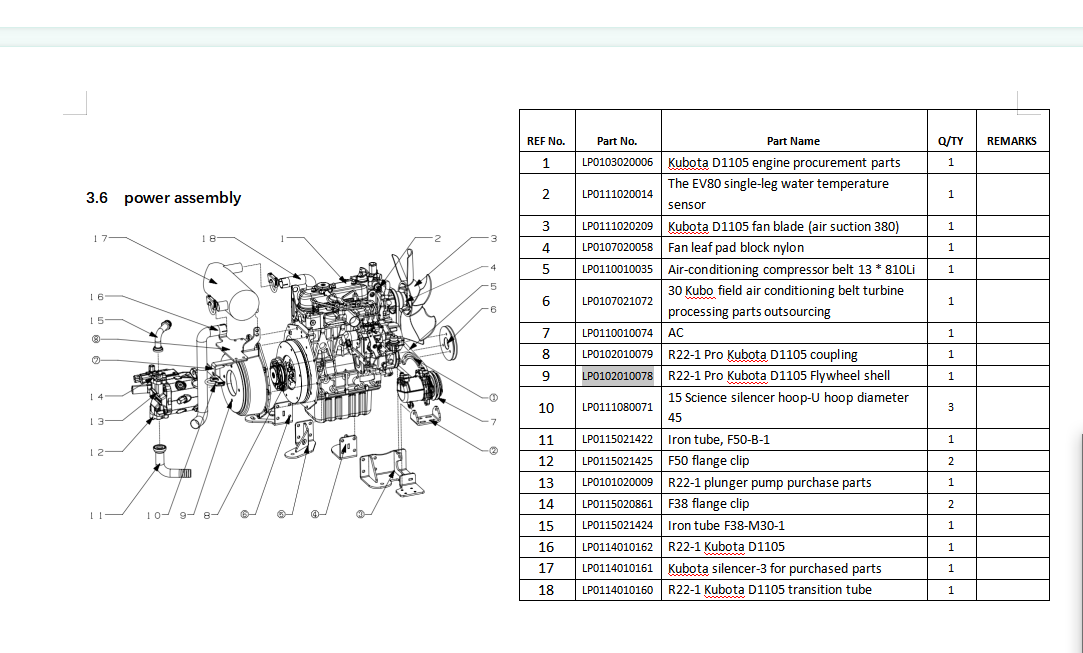Click the 'REMARKS' column header
The height and width of the screenshot is (653, 1083).
tap(1012, 141)
